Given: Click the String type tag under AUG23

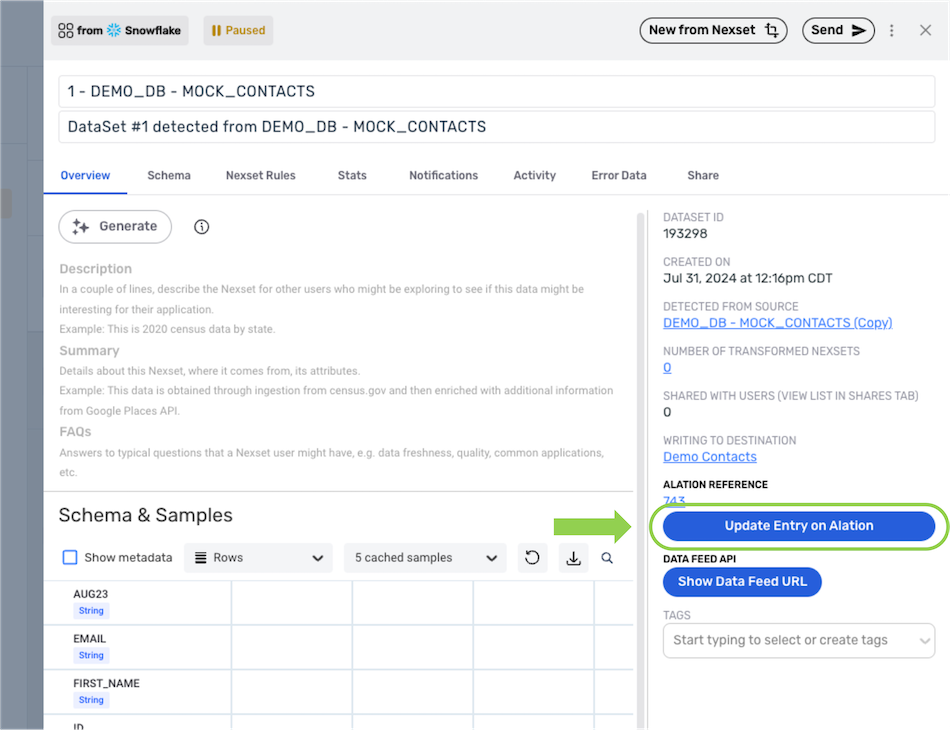Looking at the screenshot, I should (91, 611).
